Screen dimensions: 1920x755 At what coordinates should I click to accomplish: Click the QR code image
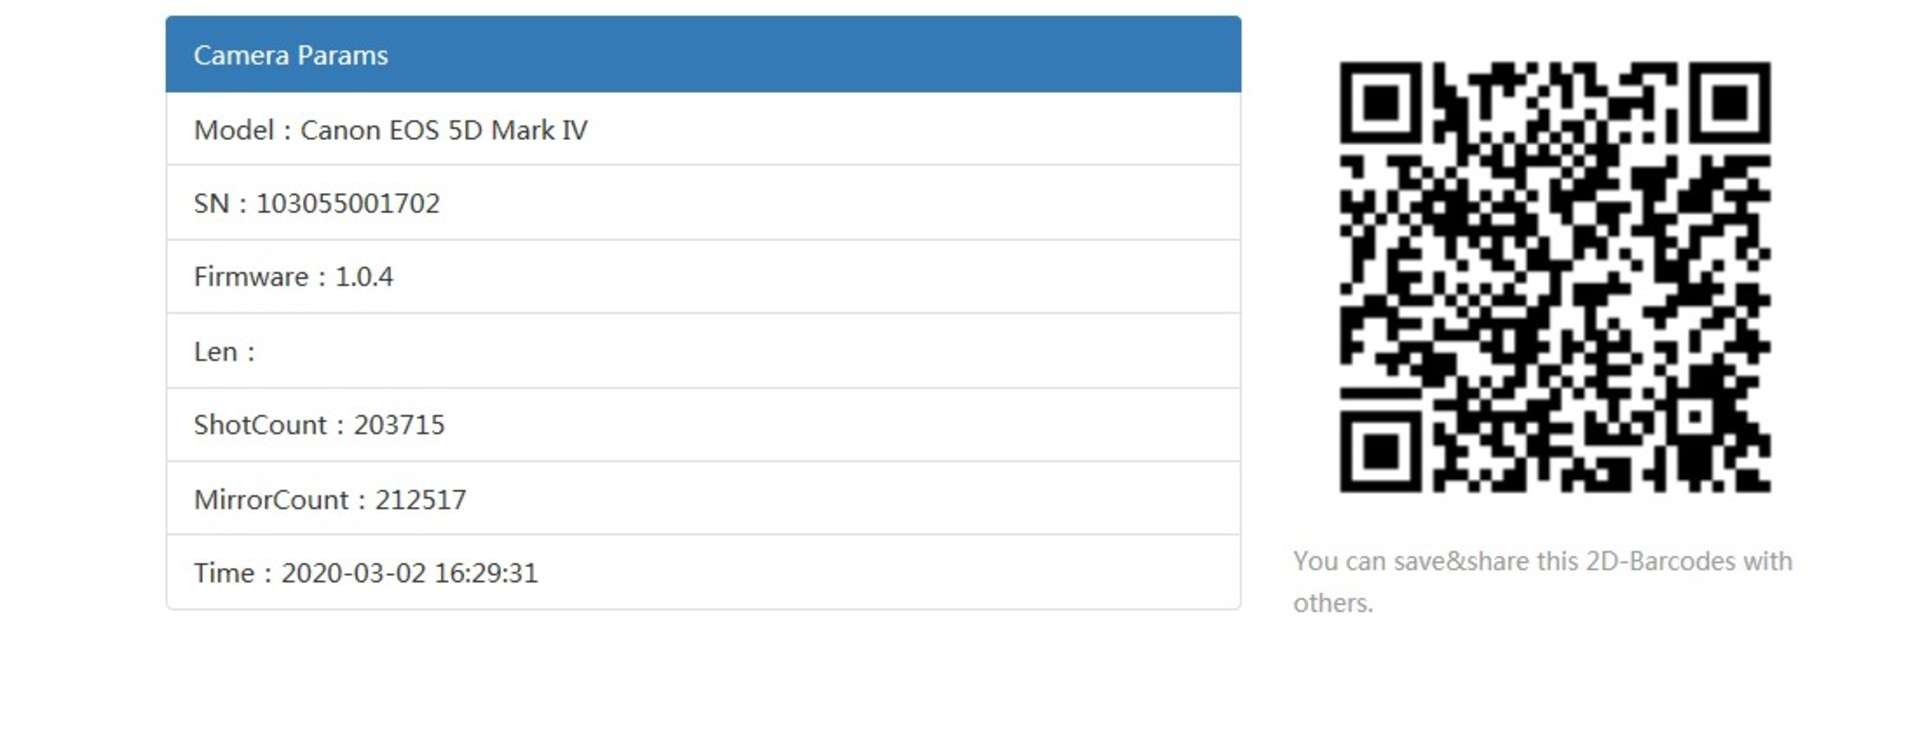click(1555, 277)
